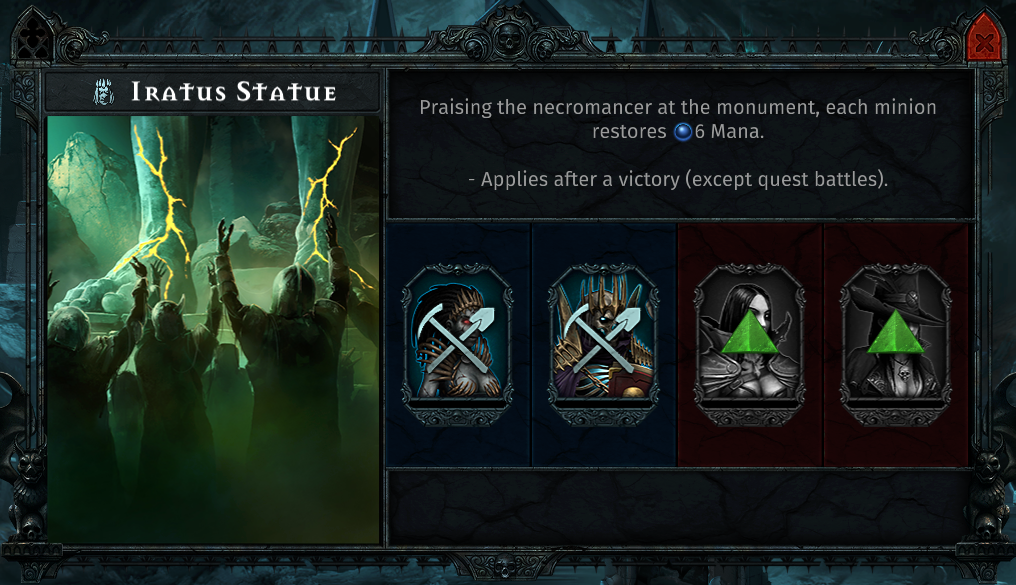Click the Iratus Statue title header
The width and height of the screenshot is (1016, 585).
click(213, 92)
